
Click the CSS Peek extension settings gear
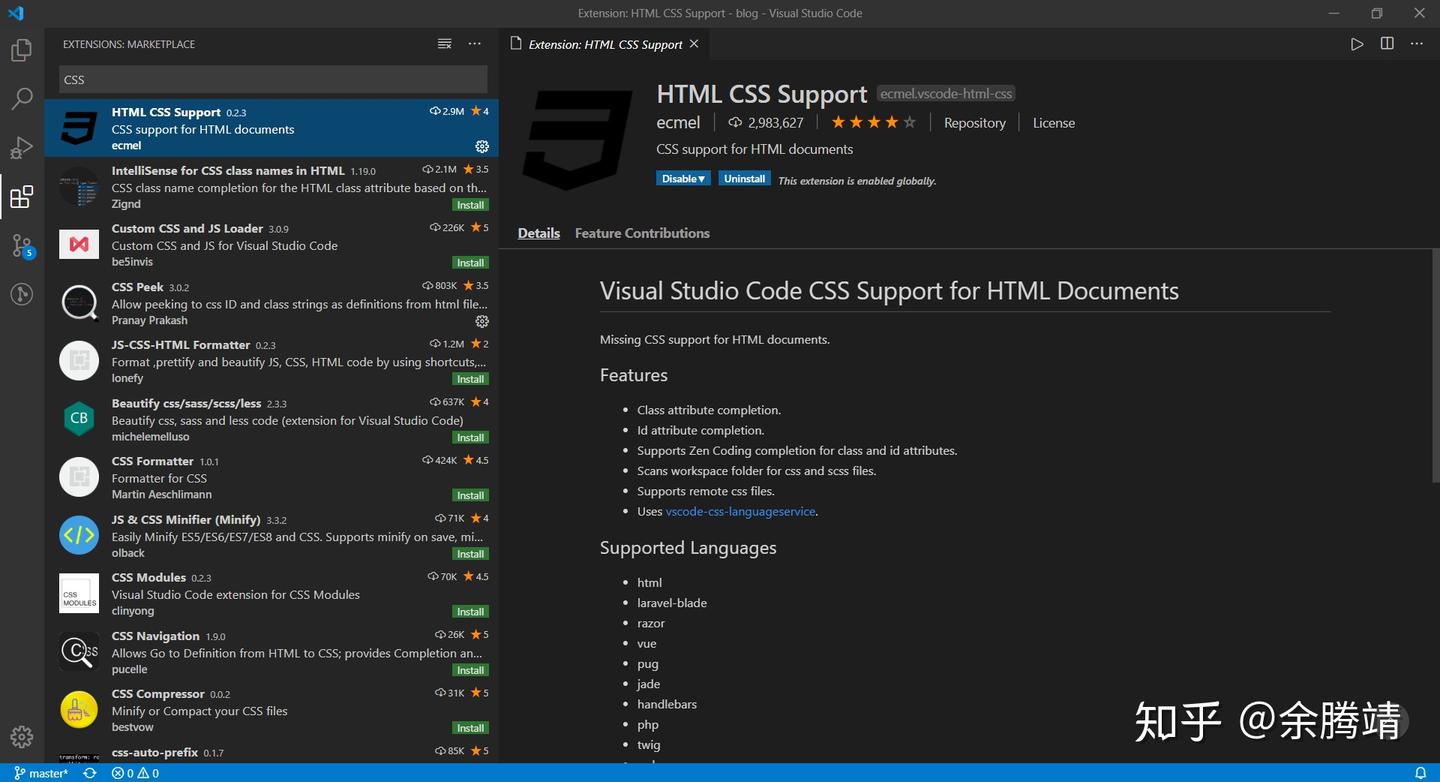482,321
